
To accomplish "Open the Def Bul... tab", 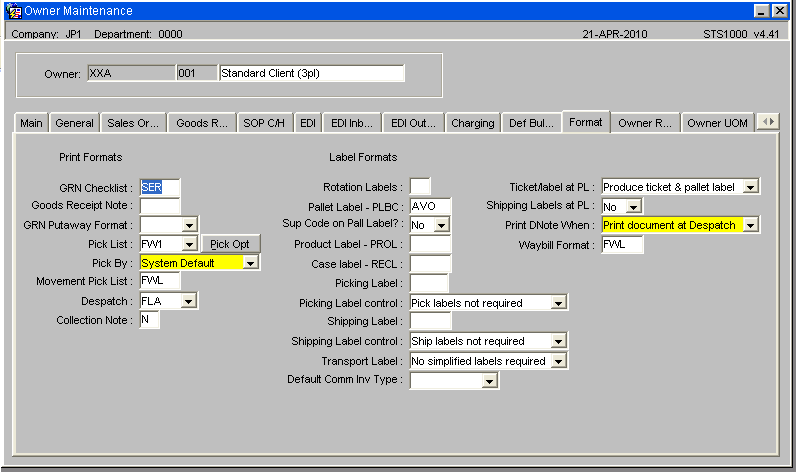I will 531,123.
